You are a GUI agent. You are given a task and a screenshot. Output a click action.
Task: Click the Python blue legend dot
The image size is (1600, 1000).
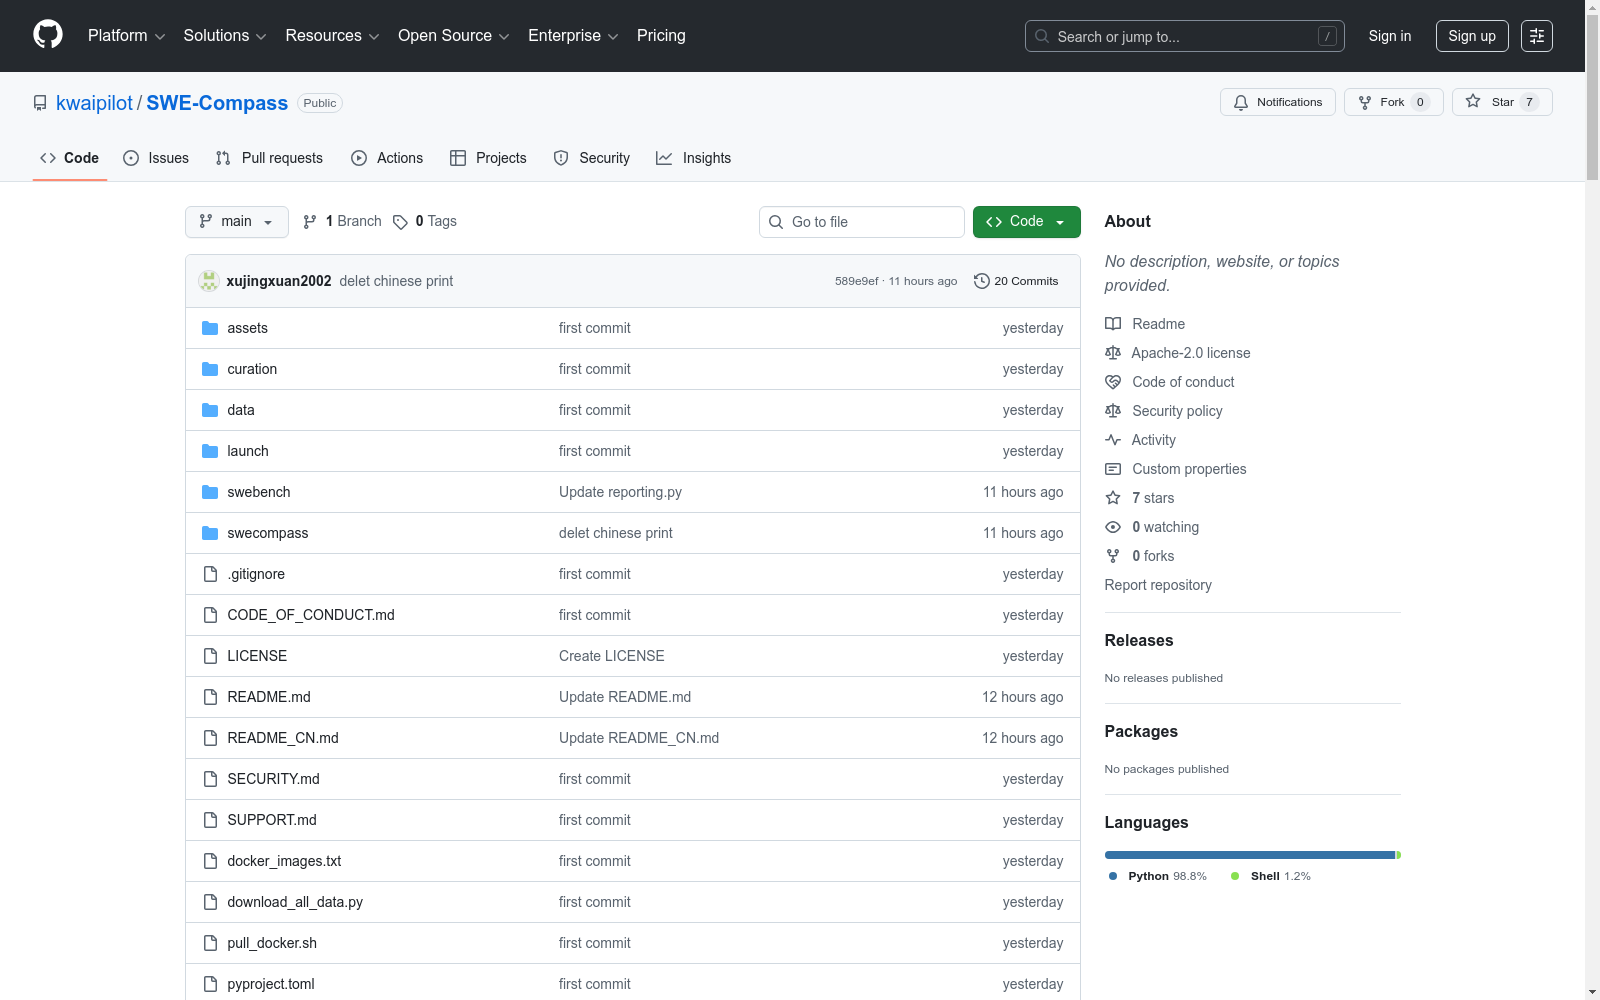1113,876
